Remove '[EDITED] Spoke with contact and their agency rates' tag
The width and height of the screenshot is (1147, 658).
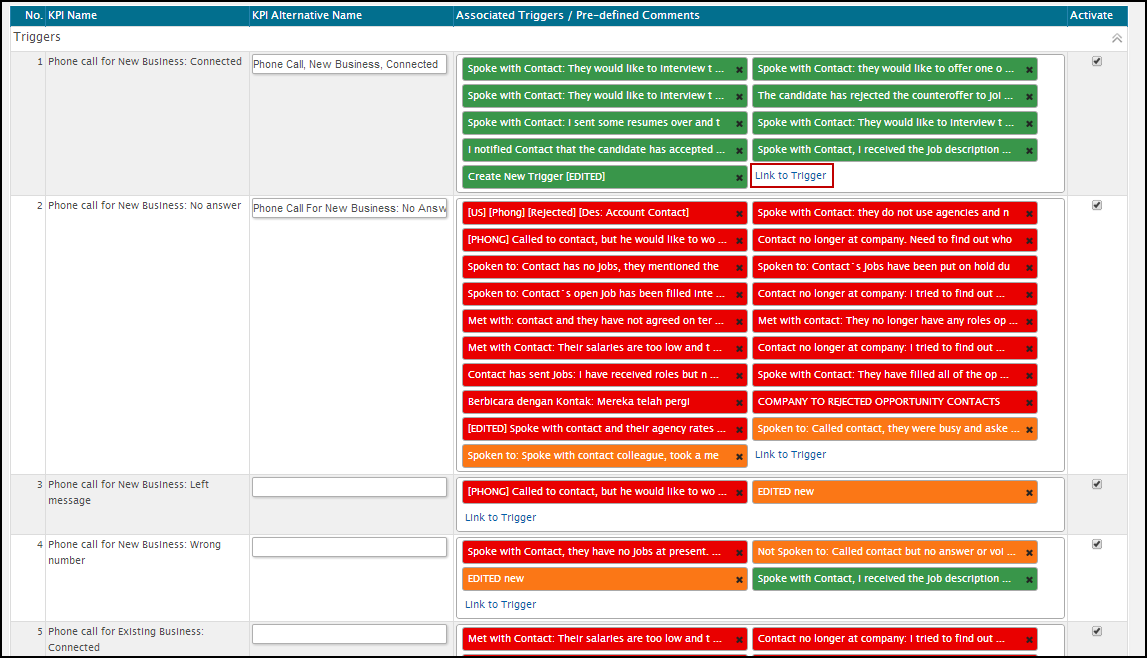740,431
